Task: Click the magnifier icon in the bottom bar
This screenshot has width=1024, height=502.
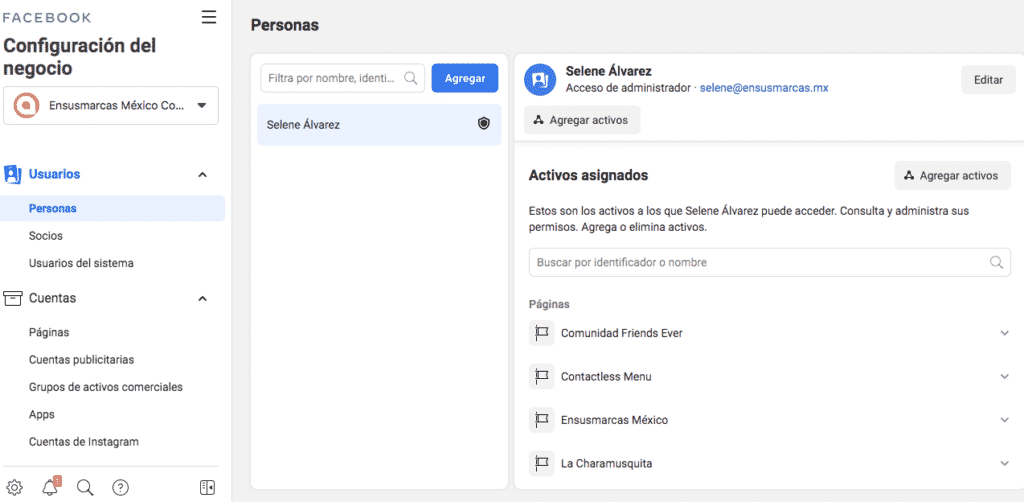Action: pos(85,487)
